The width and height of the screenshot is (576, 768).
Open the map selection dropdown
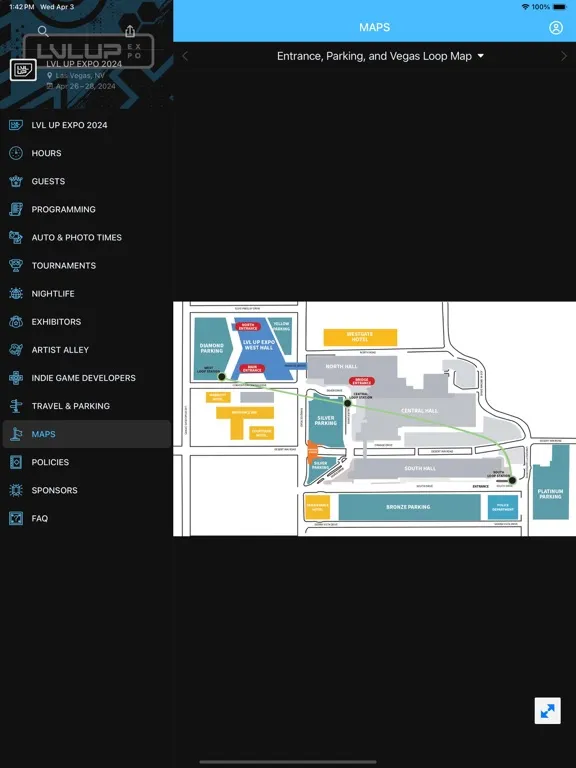pos(381,56)
